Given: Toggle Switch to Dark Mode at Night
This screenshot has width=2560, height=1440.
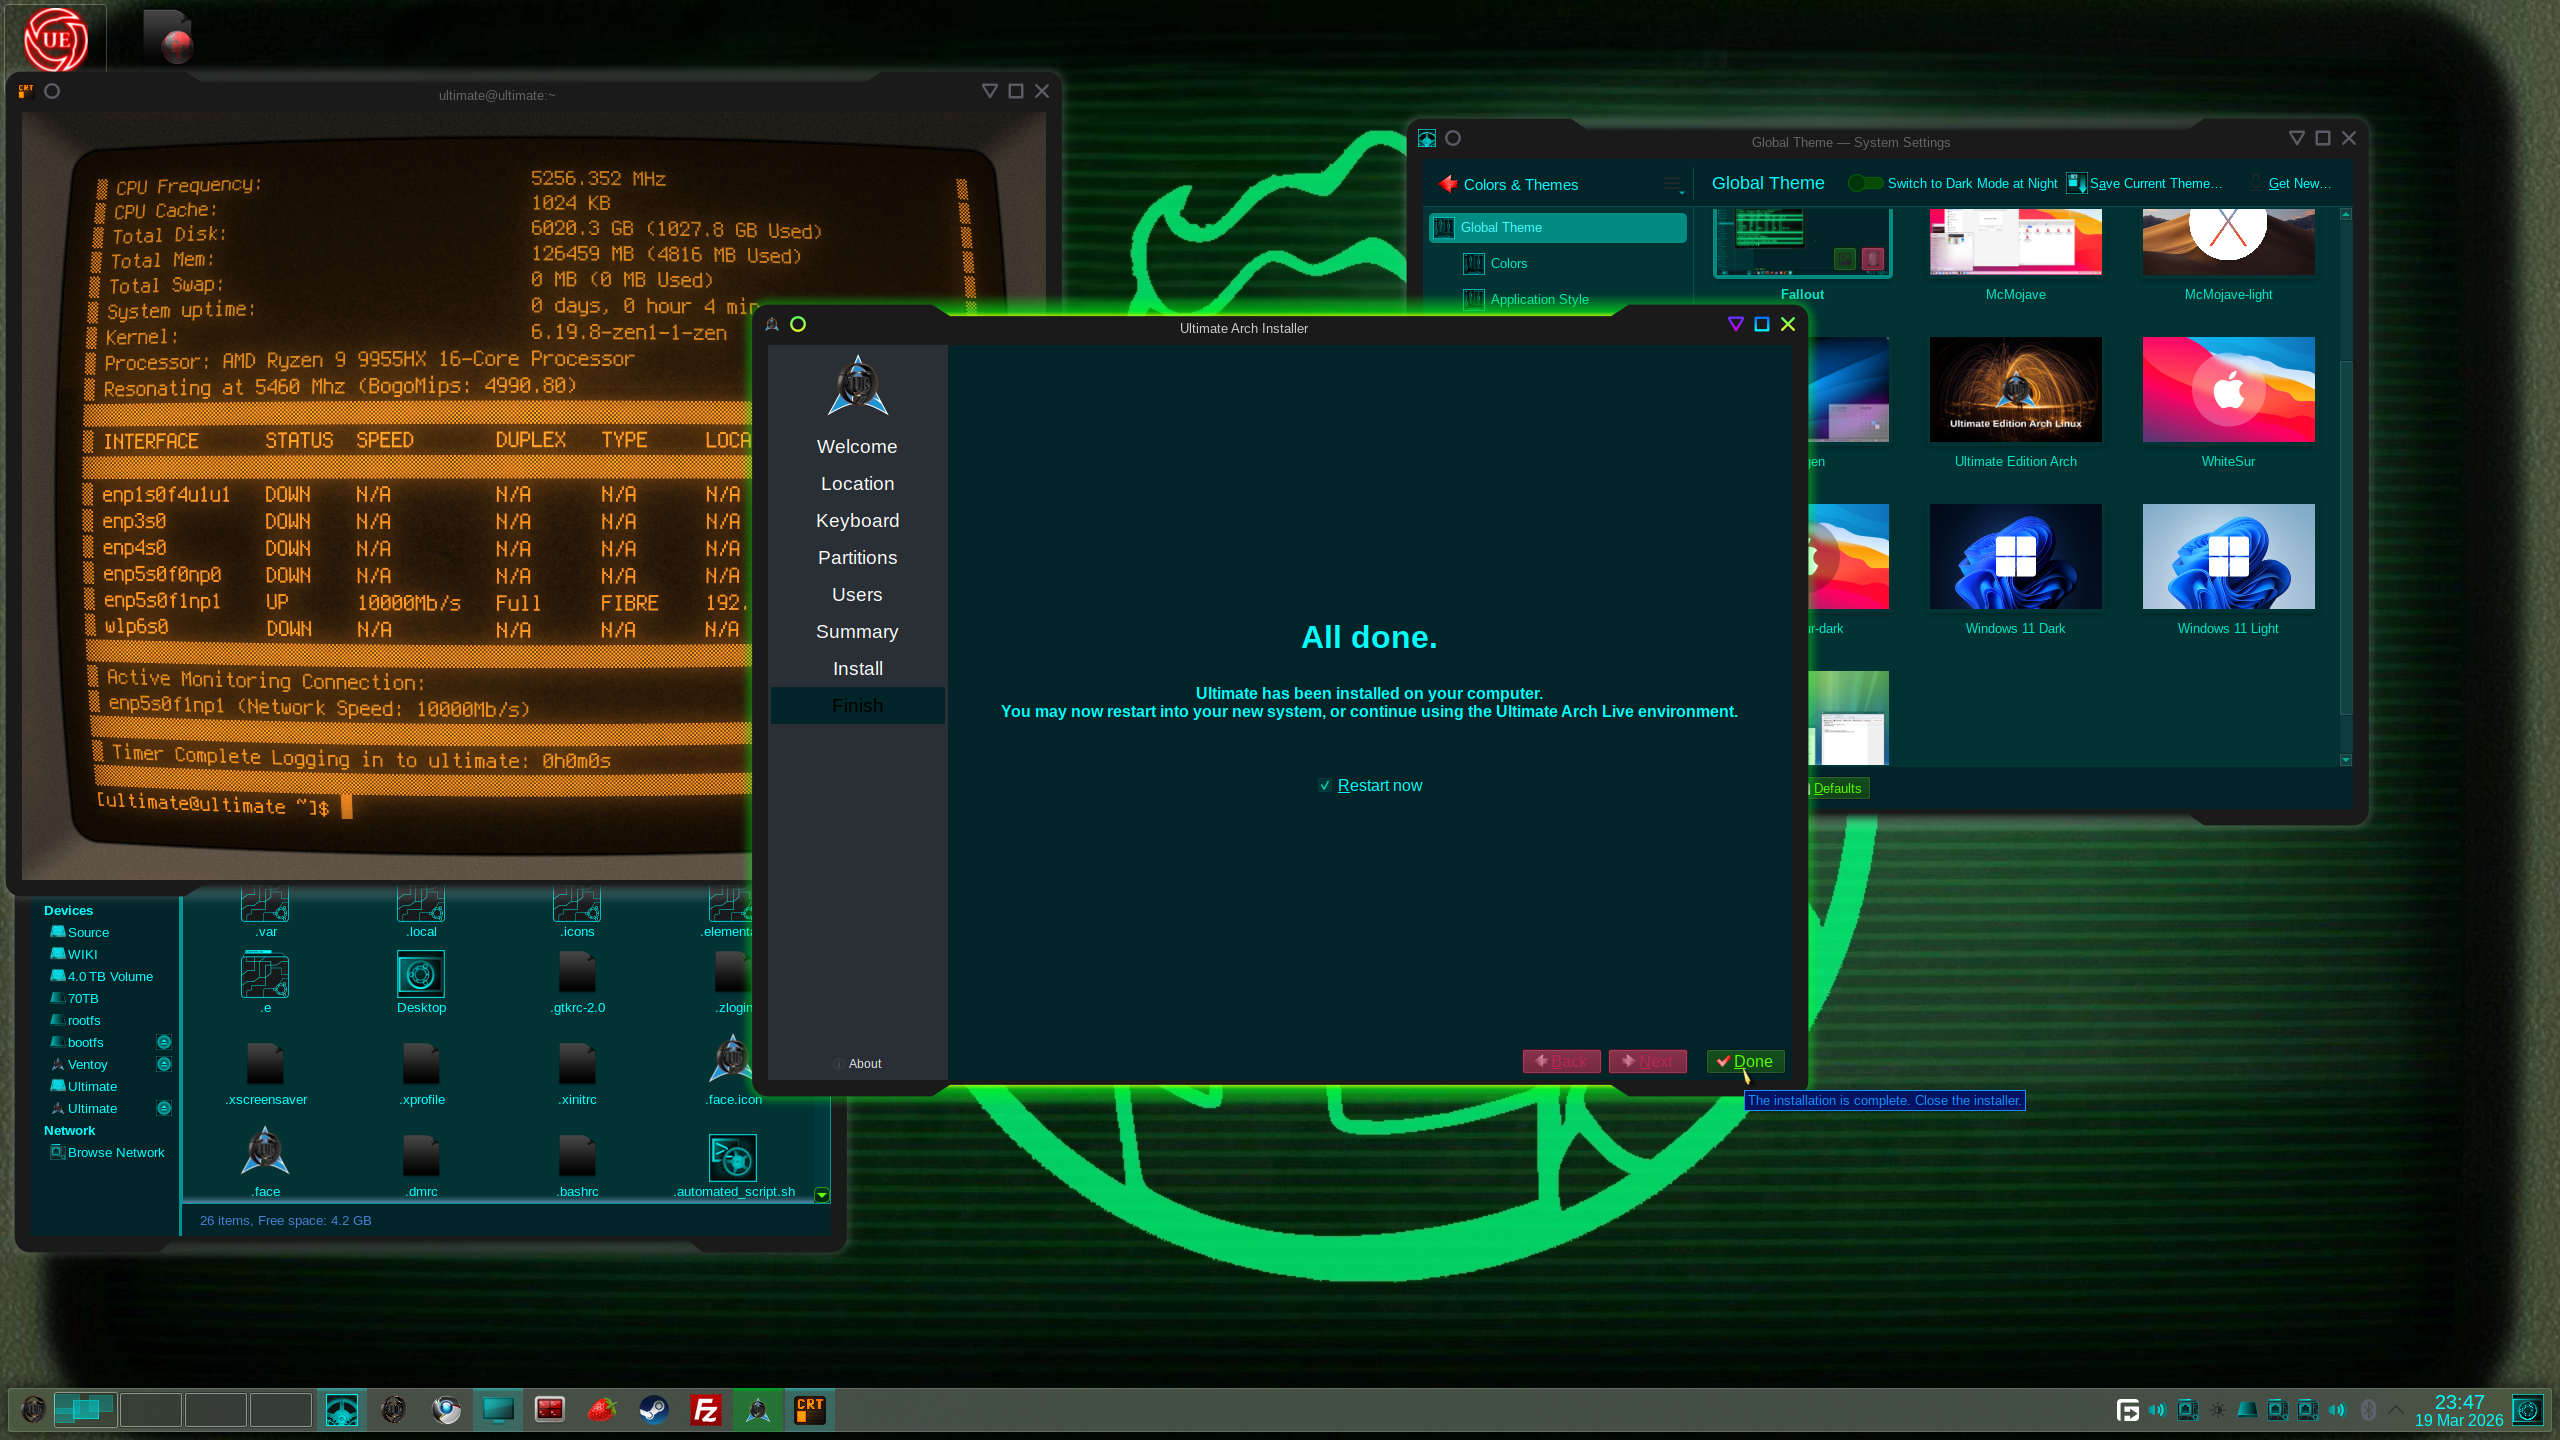Looking at the screenshot, I should point(1866,183).
